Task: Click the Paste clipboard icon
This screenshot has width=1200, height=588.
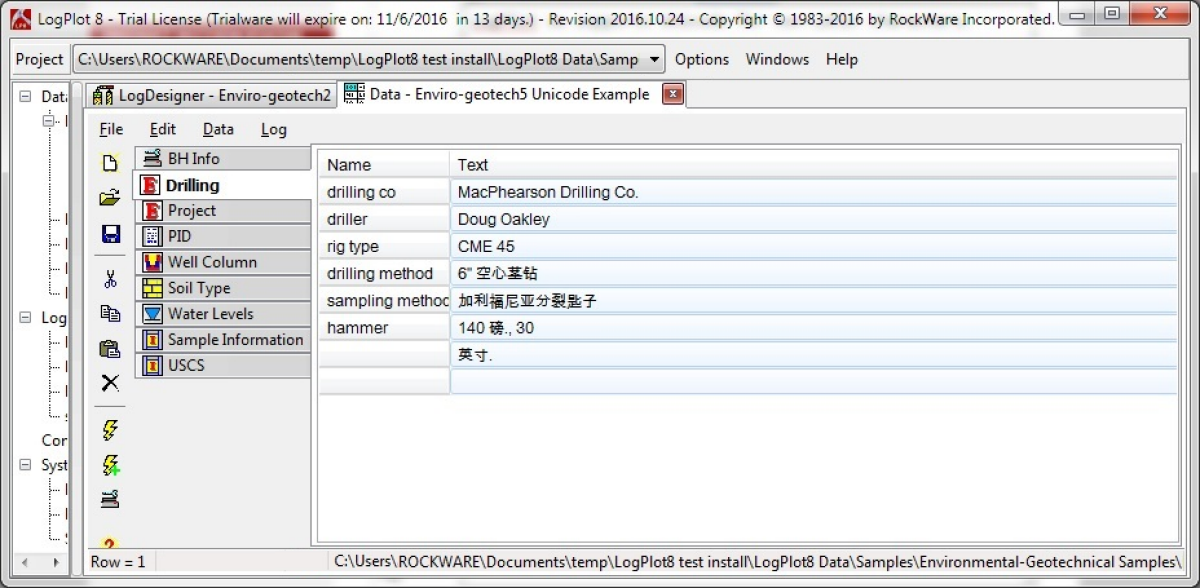Action: coord(111,349)
